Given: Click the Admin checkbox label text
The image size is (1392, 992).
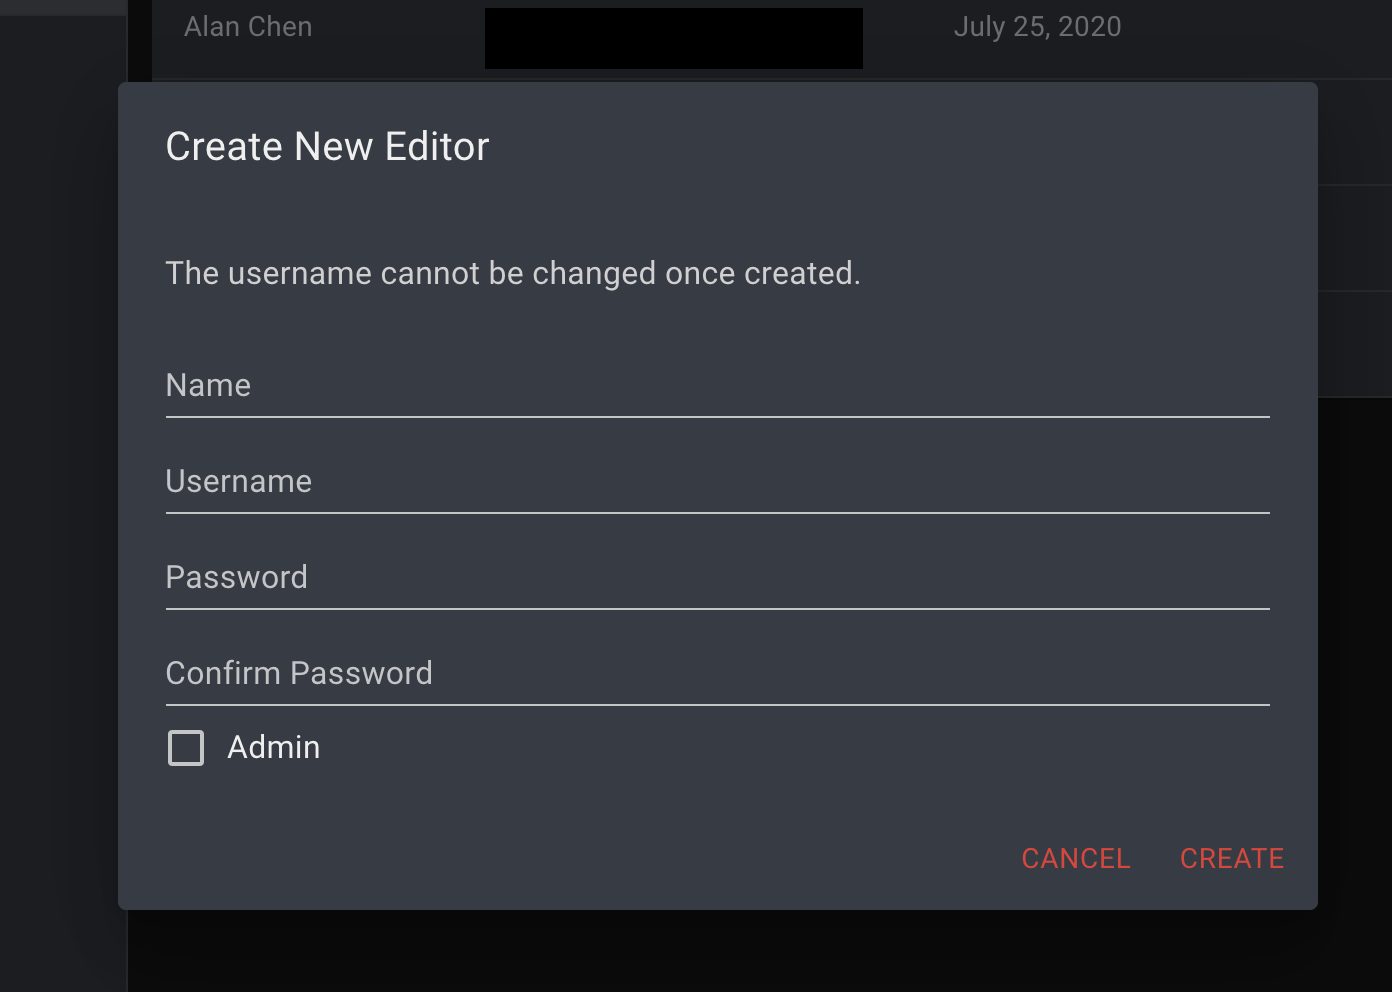Looking at the screenshot, I should 273,748.
